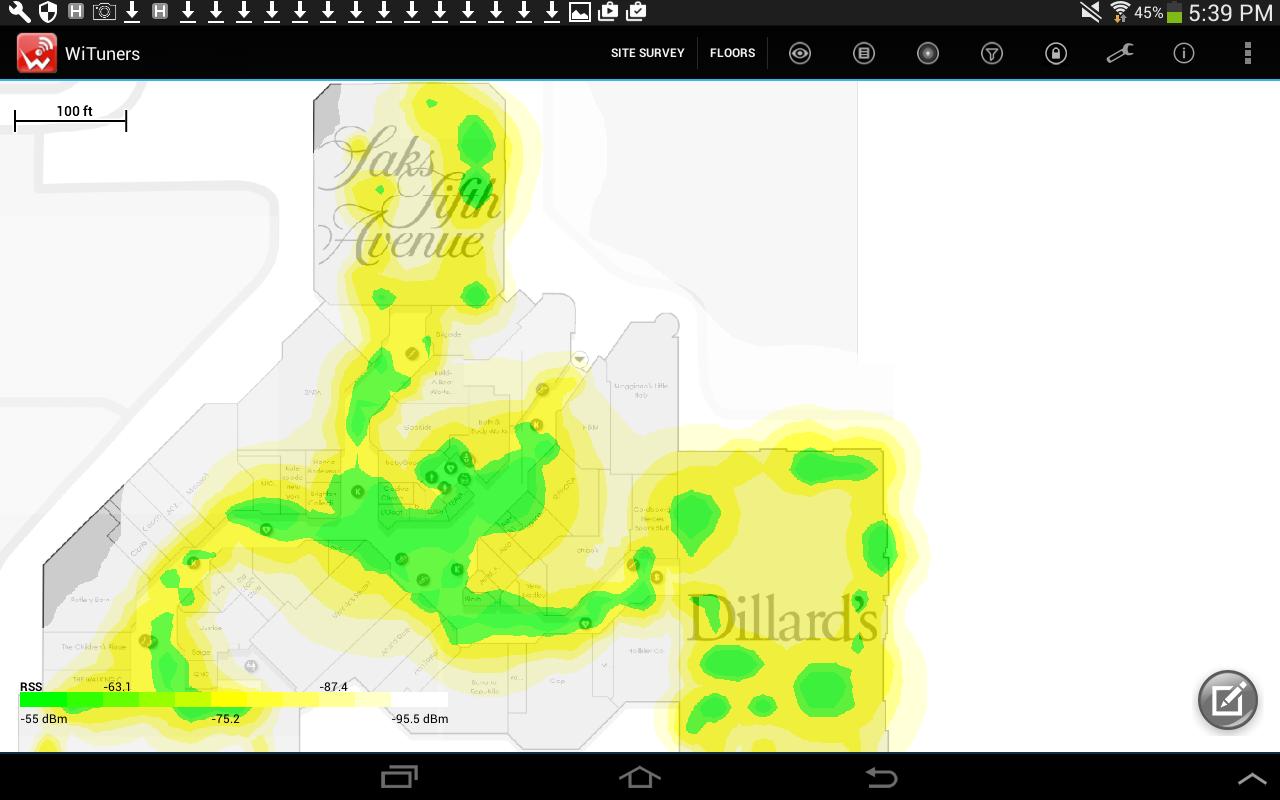Tap the shield icon in status bar
Image resolution: width=1280 pixels, height=800 pixels.
click(47, 12)
